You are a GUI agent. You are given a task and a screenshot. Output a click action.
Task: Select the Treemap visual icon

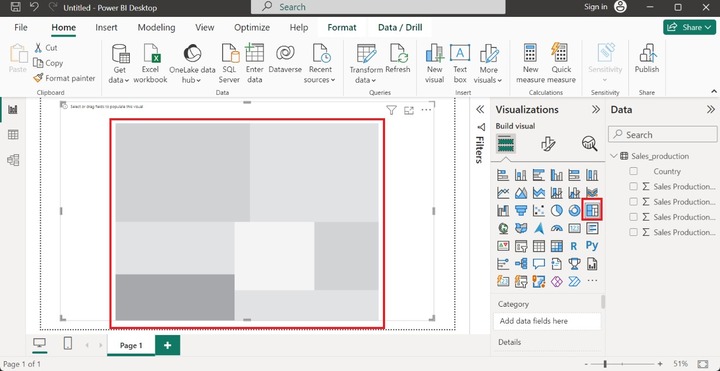click(x=592, y=210)
